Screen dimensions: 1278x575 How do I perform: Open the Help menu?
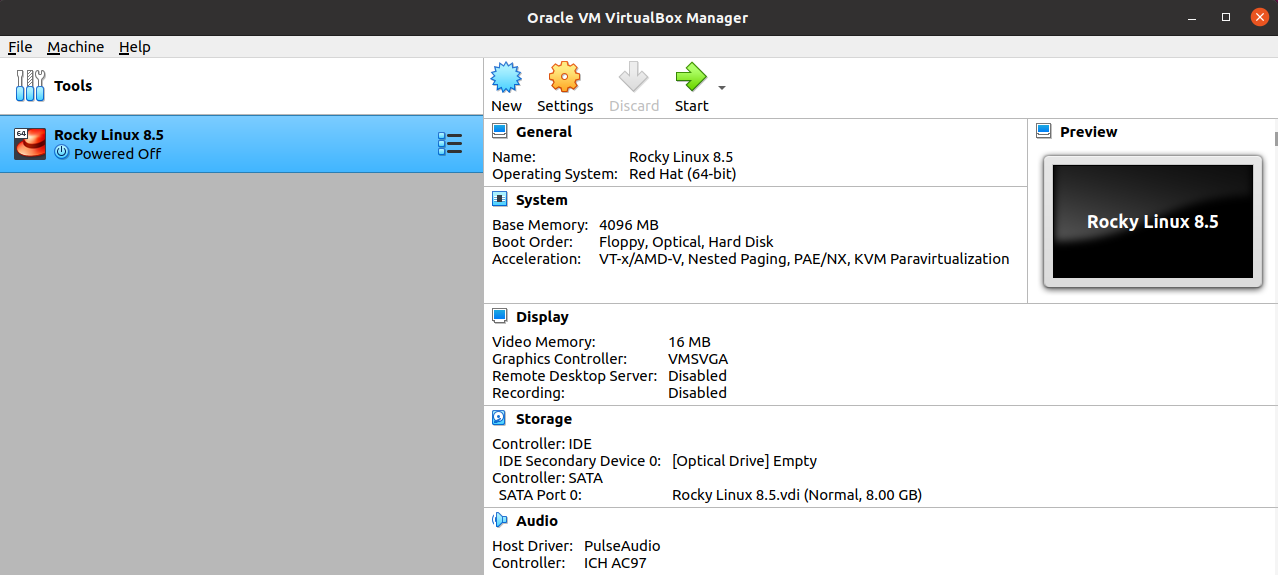[134, 47]
